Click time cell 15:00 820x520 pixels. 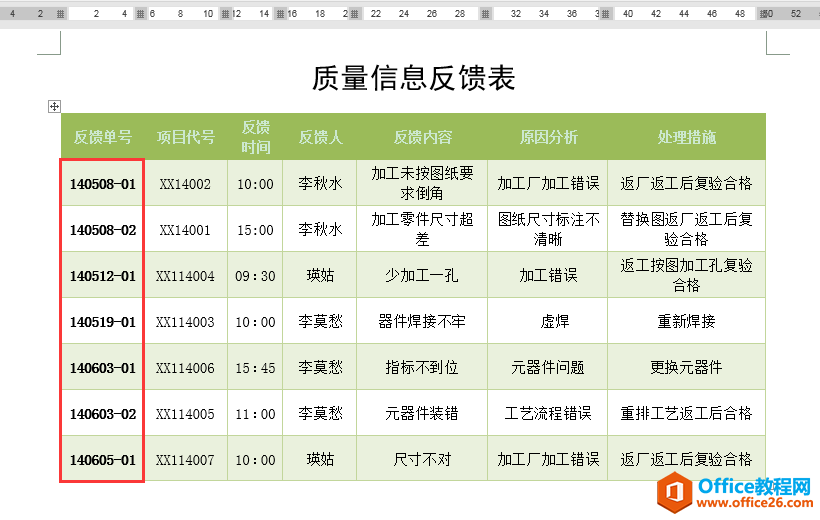coord(255,230)
